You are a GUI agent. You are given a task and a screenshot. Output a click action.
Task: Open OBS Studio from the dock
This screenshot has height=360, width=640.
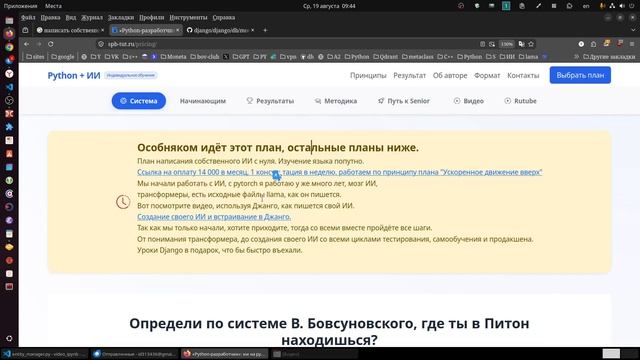click(x=9, y=100)
